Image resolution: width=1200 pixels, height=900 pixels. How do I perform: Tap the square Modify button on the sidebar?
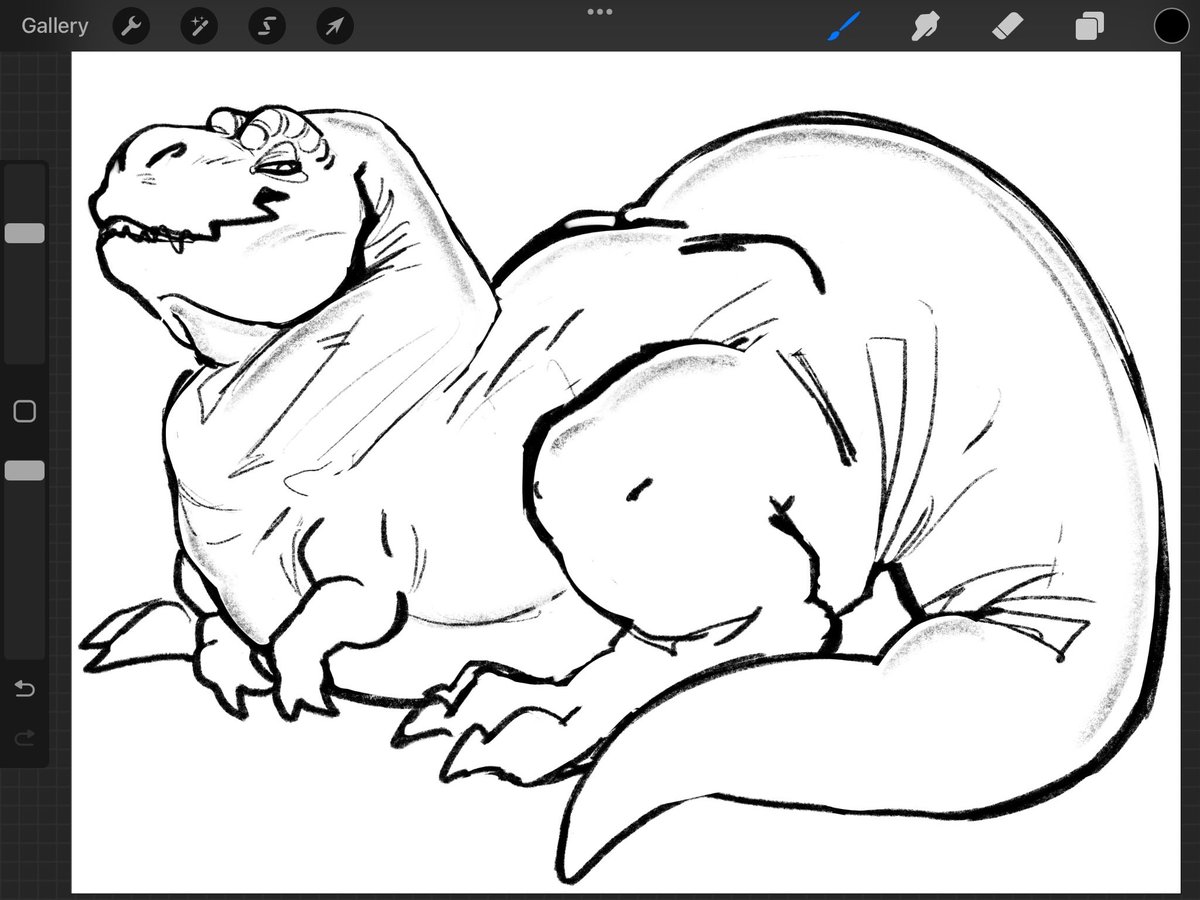click(x=24, y=410)
